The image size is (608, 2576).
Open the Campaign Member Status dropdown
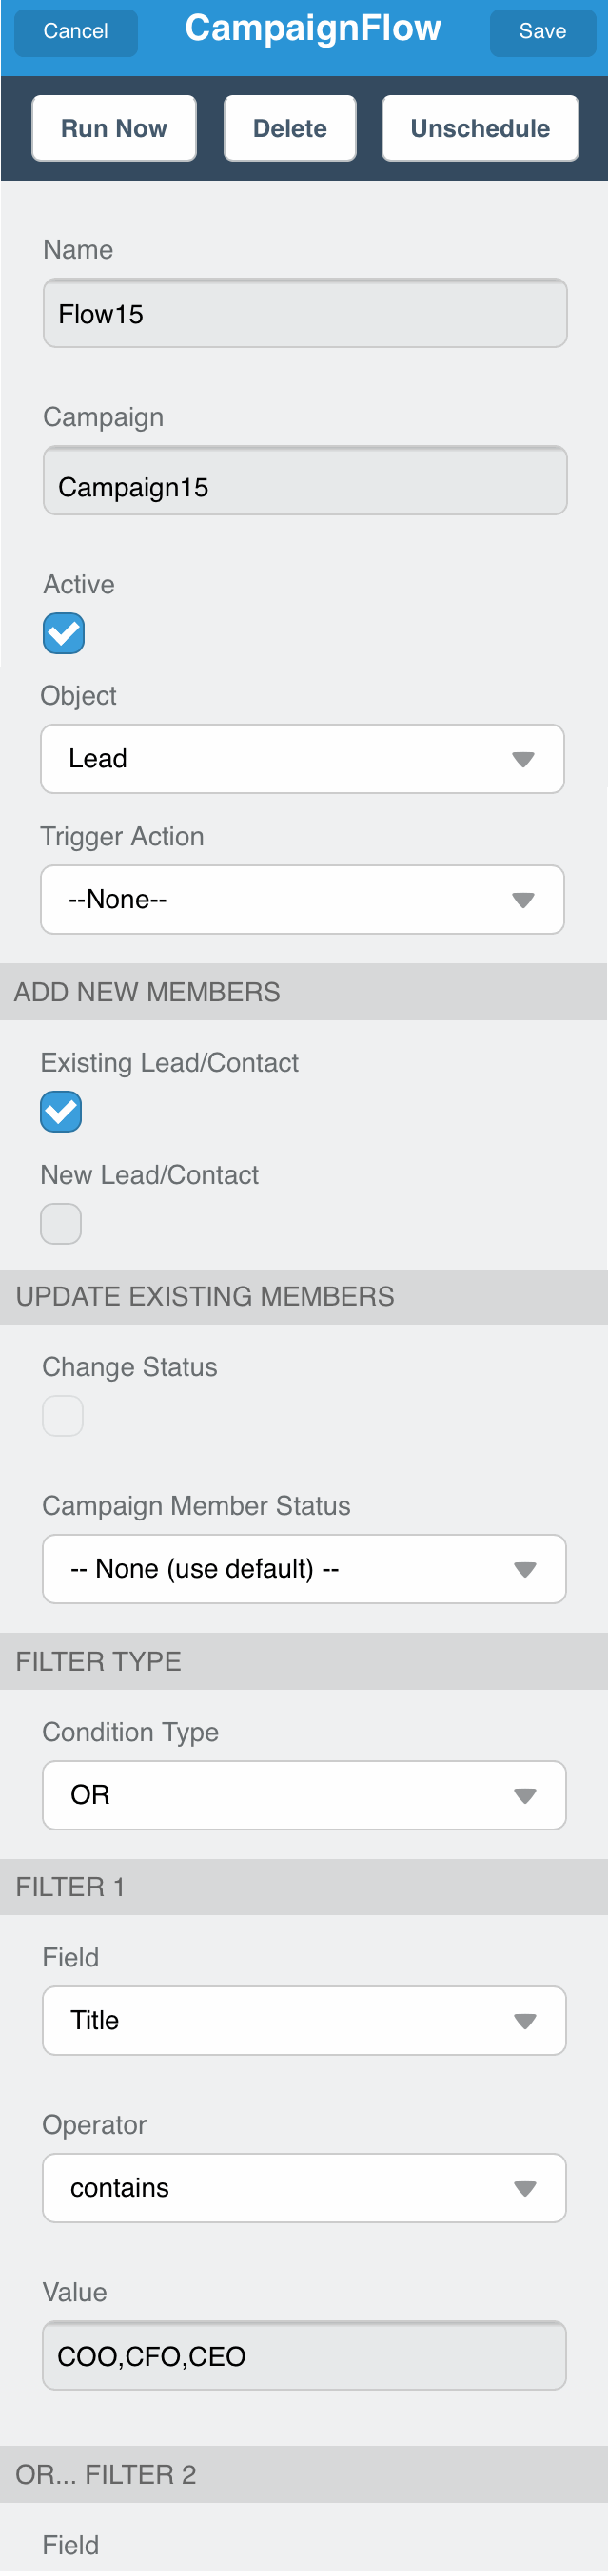click(304, 1568)
